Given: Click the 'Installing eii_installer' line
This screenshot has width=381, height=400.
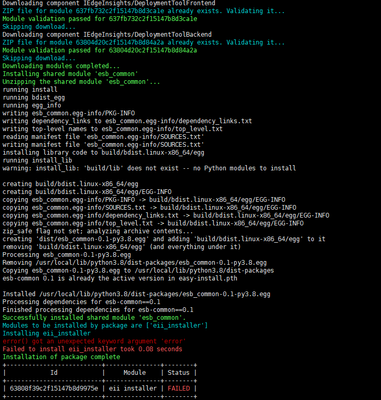Looking at the screenshot, I should point(46,333).
